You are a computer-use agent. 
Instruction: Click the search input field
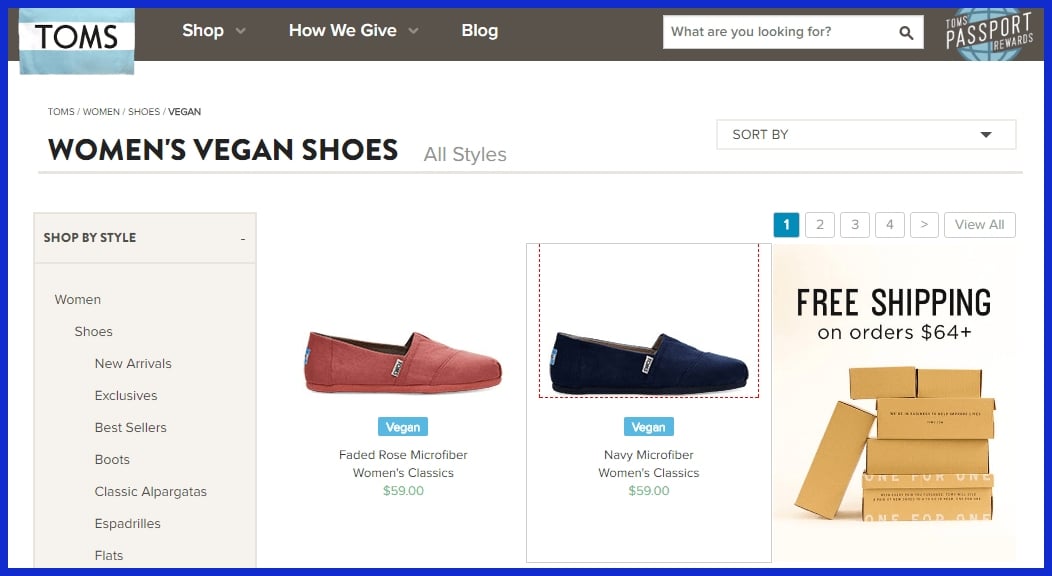pyautogui.click(x=780, y=32)
